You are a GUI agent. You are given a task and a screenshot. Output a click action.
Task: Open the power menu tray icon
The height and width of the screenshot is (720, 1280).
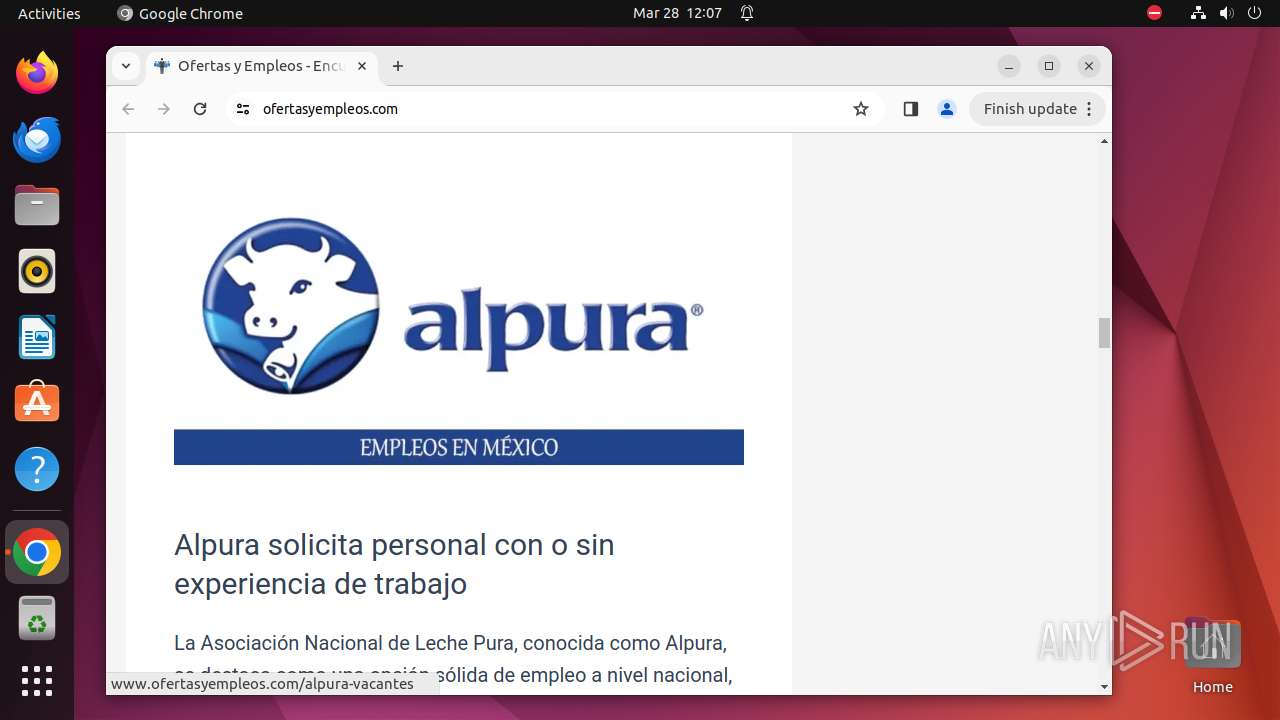tap(1255, 13)
